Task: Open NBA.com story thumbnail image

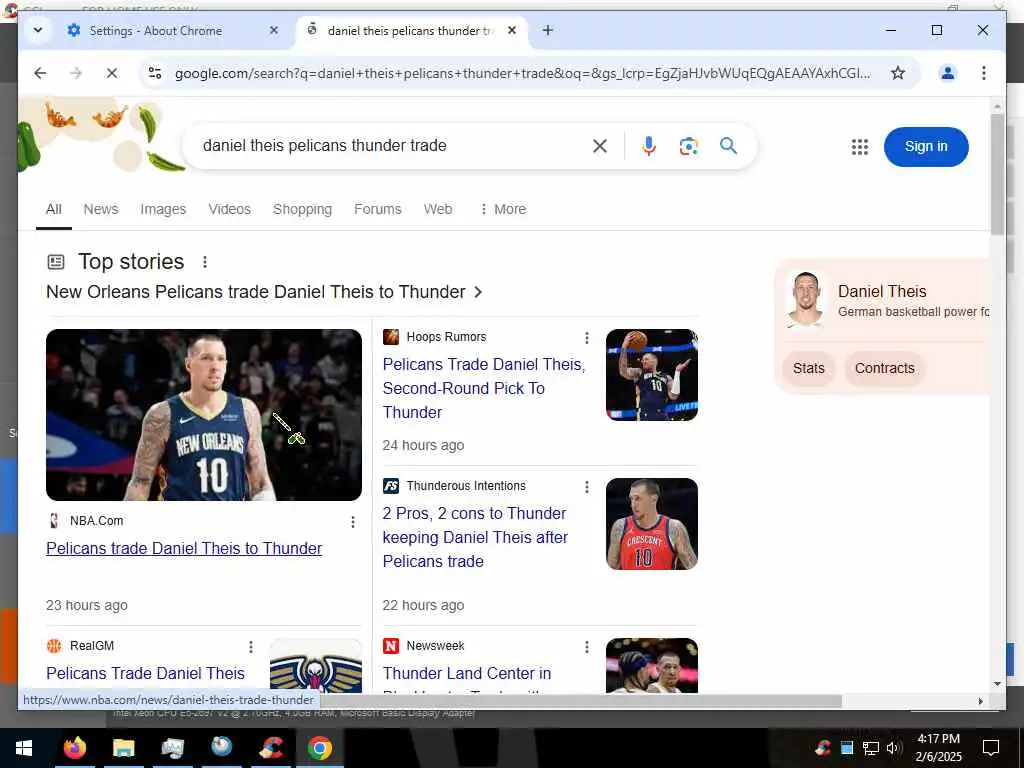Action: pos(204,415)
